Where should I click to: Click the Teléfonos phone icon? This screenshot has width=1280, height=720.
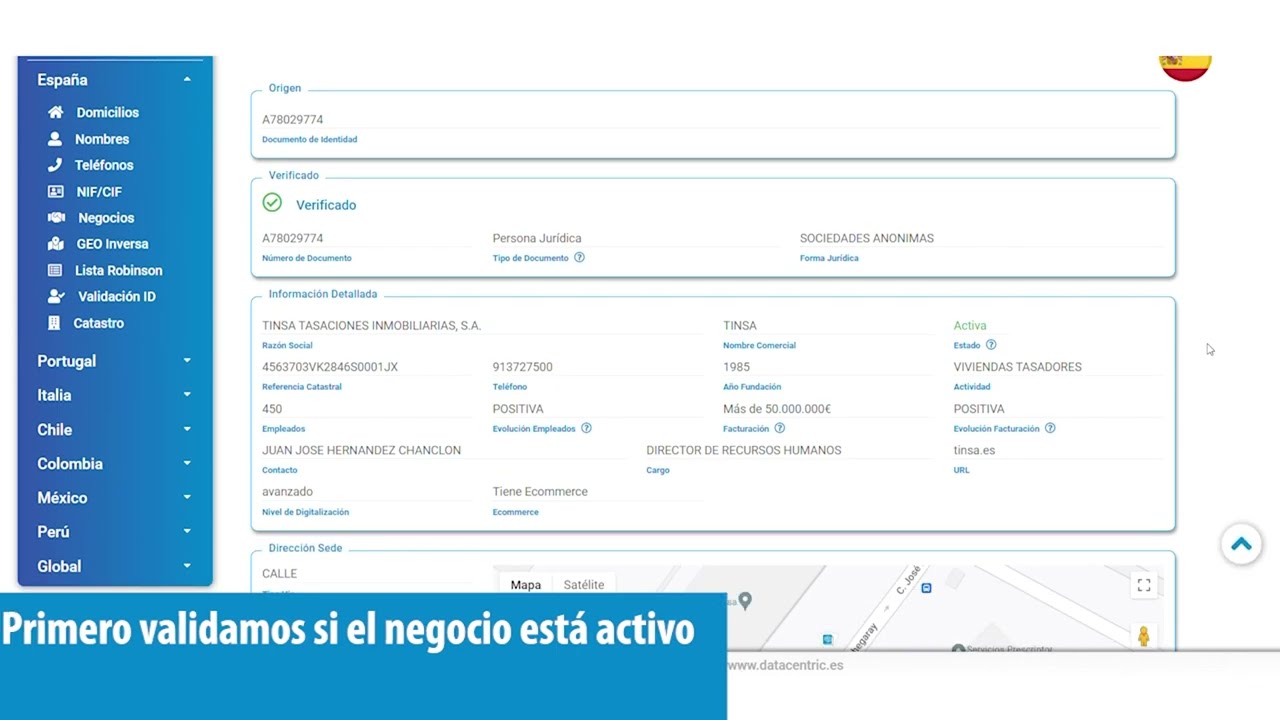tap(55, 165)
